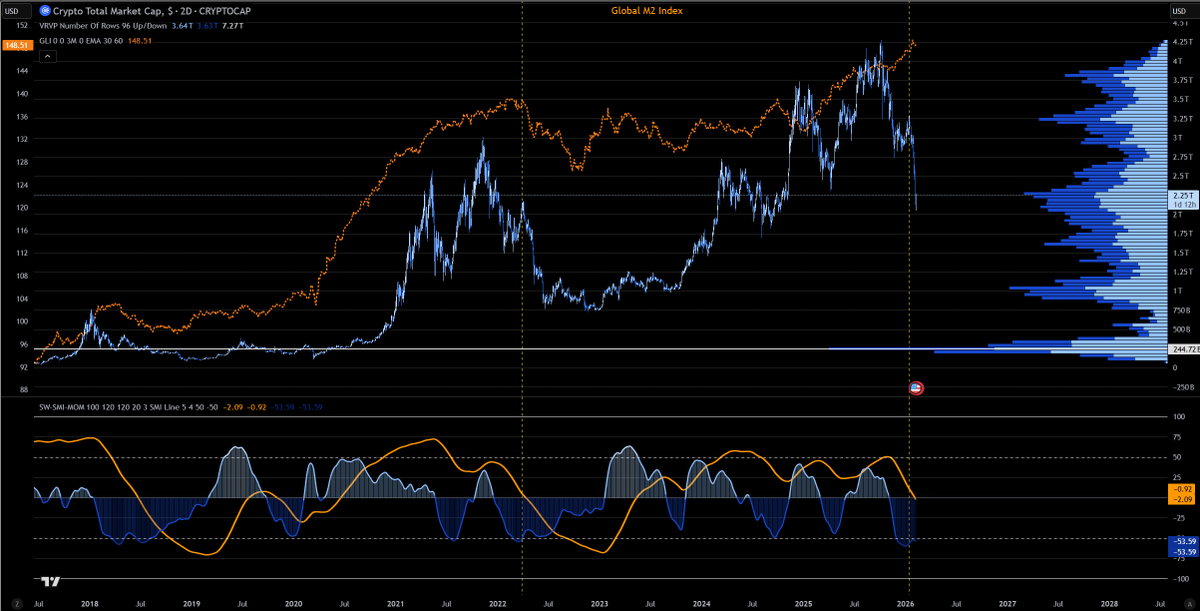Viewport: 1200px width, 611px height.
Task: Click the 2021 label on the time axis
Action: pos(395,604)
